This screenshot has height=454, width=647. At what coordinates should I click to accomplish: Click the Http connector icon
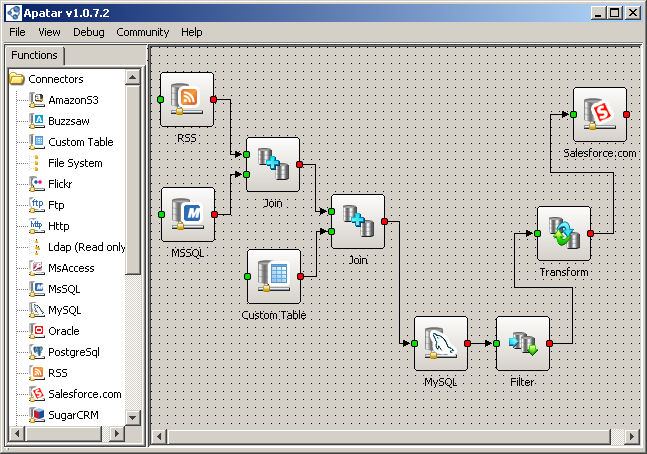(x=37, y=226)
